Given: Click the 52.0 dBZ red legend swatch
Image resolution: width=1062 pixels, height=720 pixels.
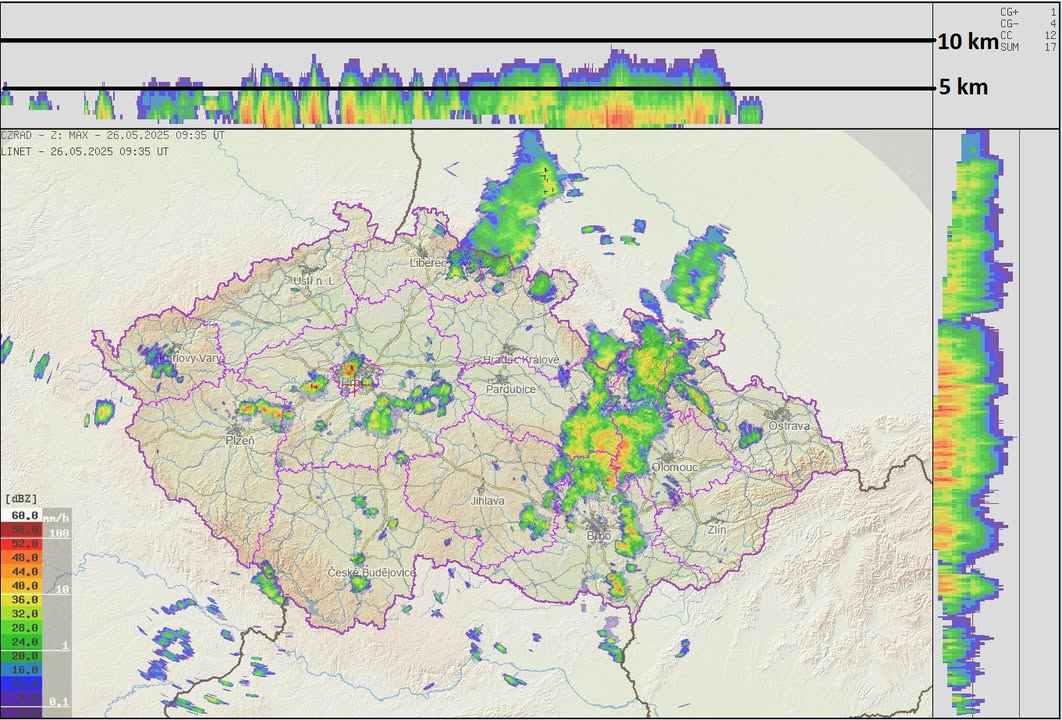Looking at the screenshot, I should (x=21, y=544).
